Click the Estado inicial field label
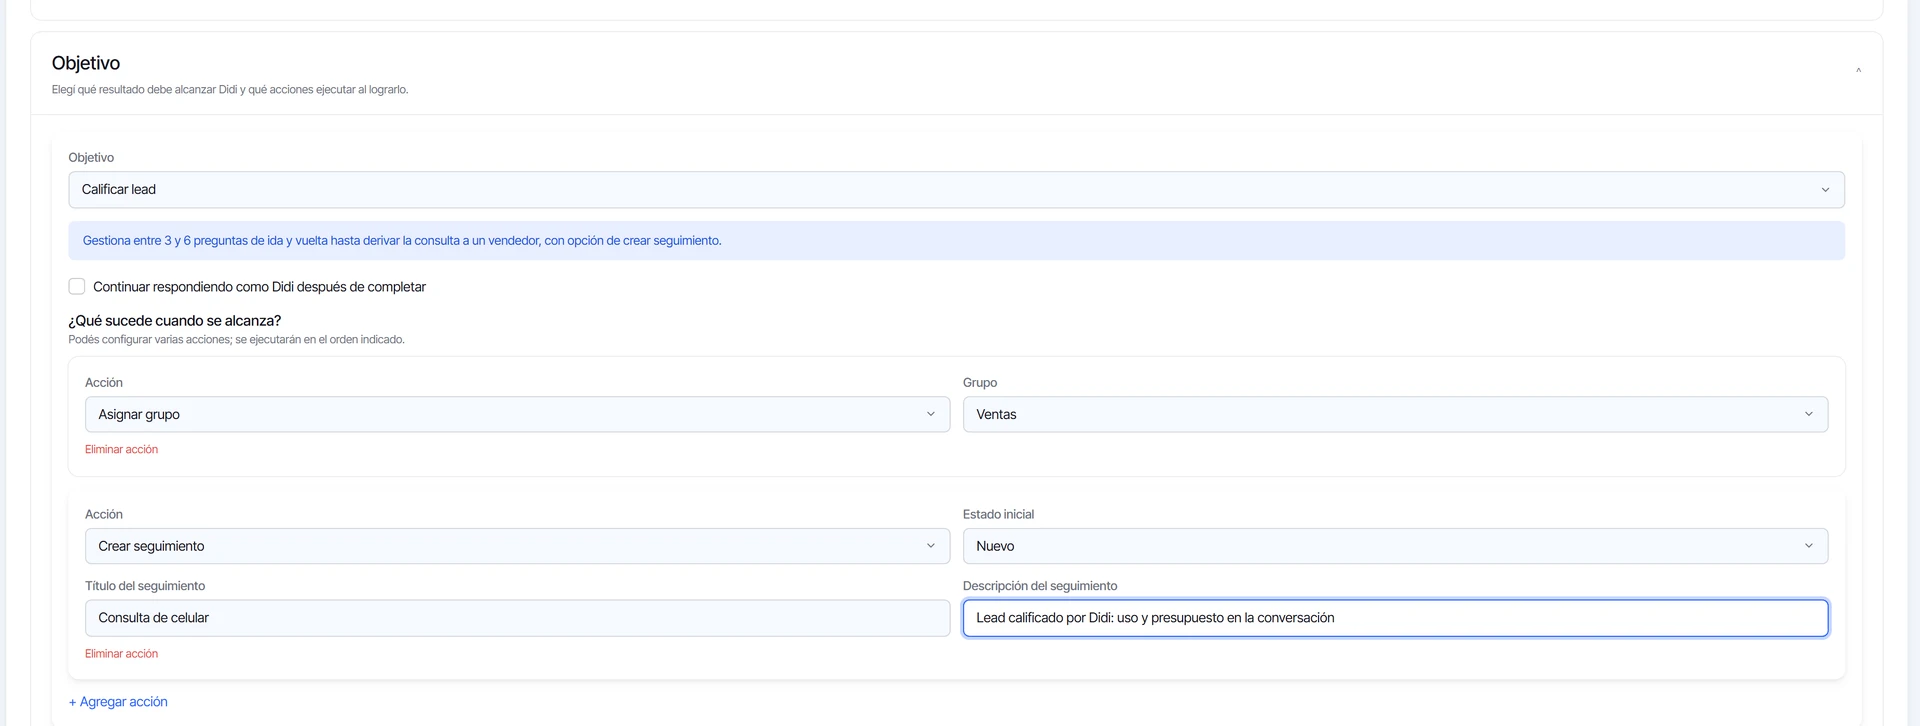Screen dimensions: 1920x726 coord(998,515)
